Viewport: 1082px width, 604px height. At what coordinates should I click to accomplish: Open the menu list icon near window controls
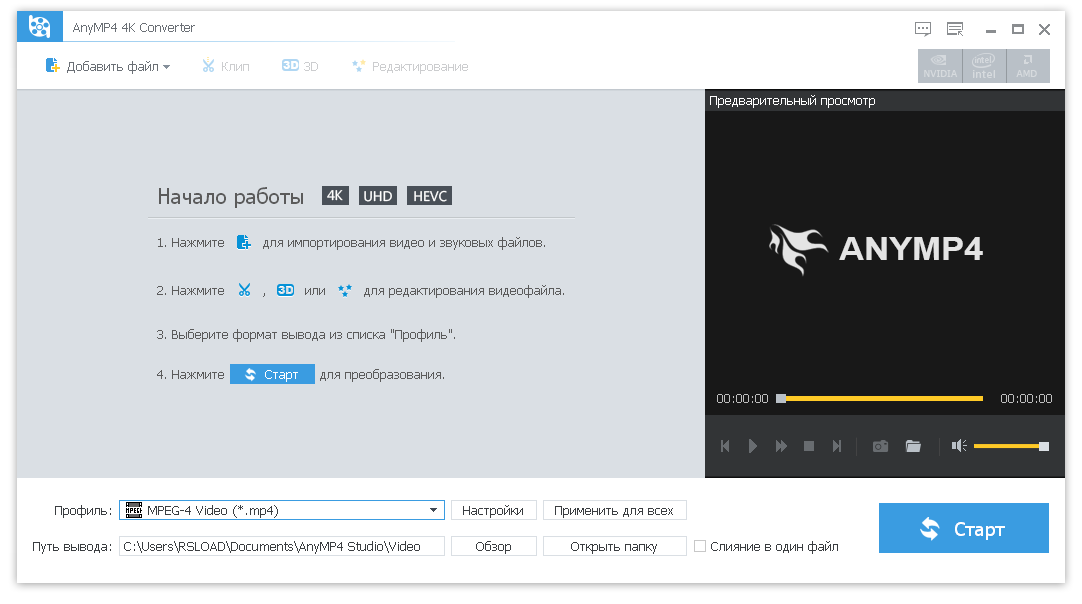(955, 29)
